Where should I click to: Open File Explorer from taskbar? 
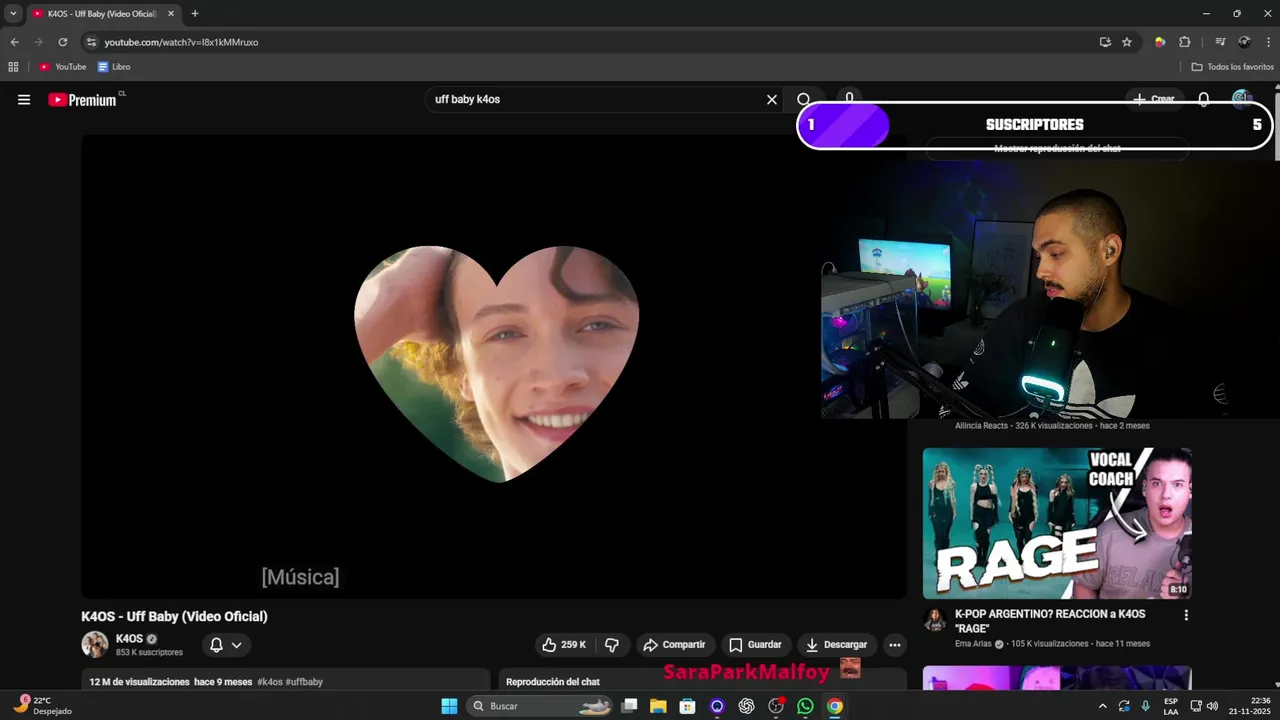pos(658,706)
